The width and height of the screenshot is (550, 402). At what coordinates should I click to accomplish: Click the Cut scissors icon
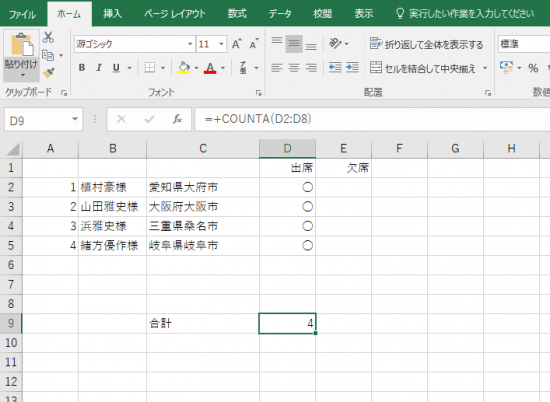48,37
